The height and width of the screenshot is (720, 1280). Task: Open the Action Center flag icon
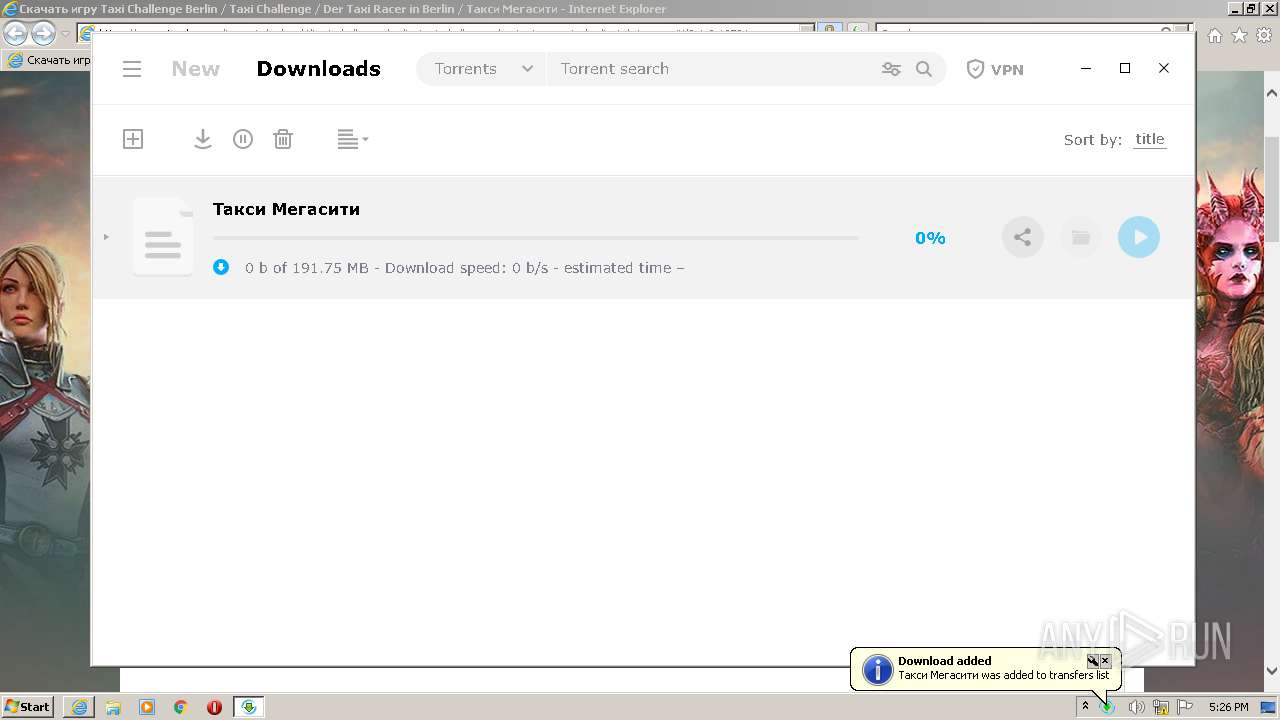[1185, 707]
